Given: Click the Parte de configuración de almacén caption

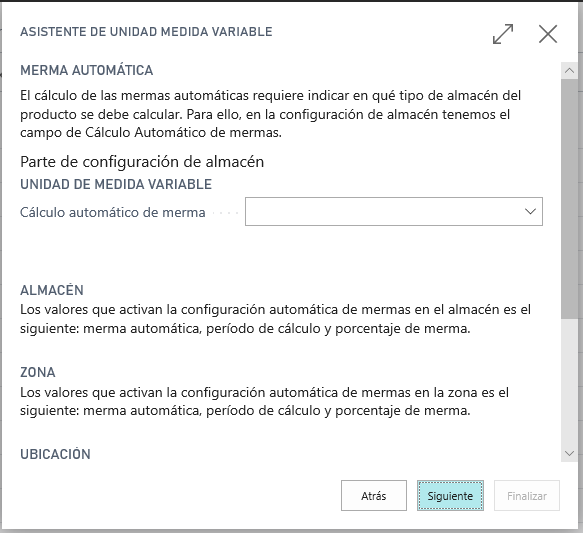Looking at the screenshot, I should 142,162.
